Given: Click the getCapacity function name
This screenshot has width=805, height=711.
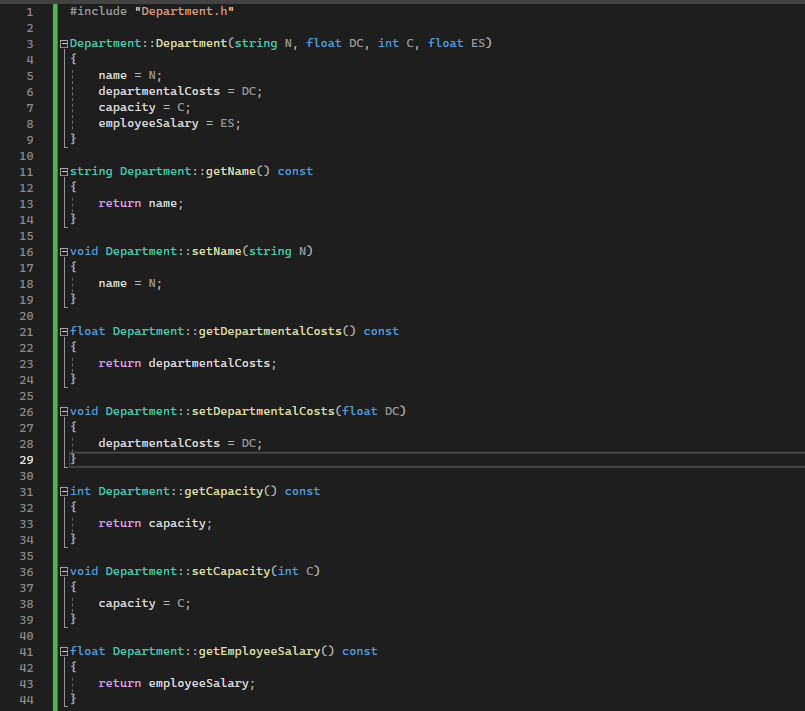Looking at the screenshot, I should (x=223, y=492).
